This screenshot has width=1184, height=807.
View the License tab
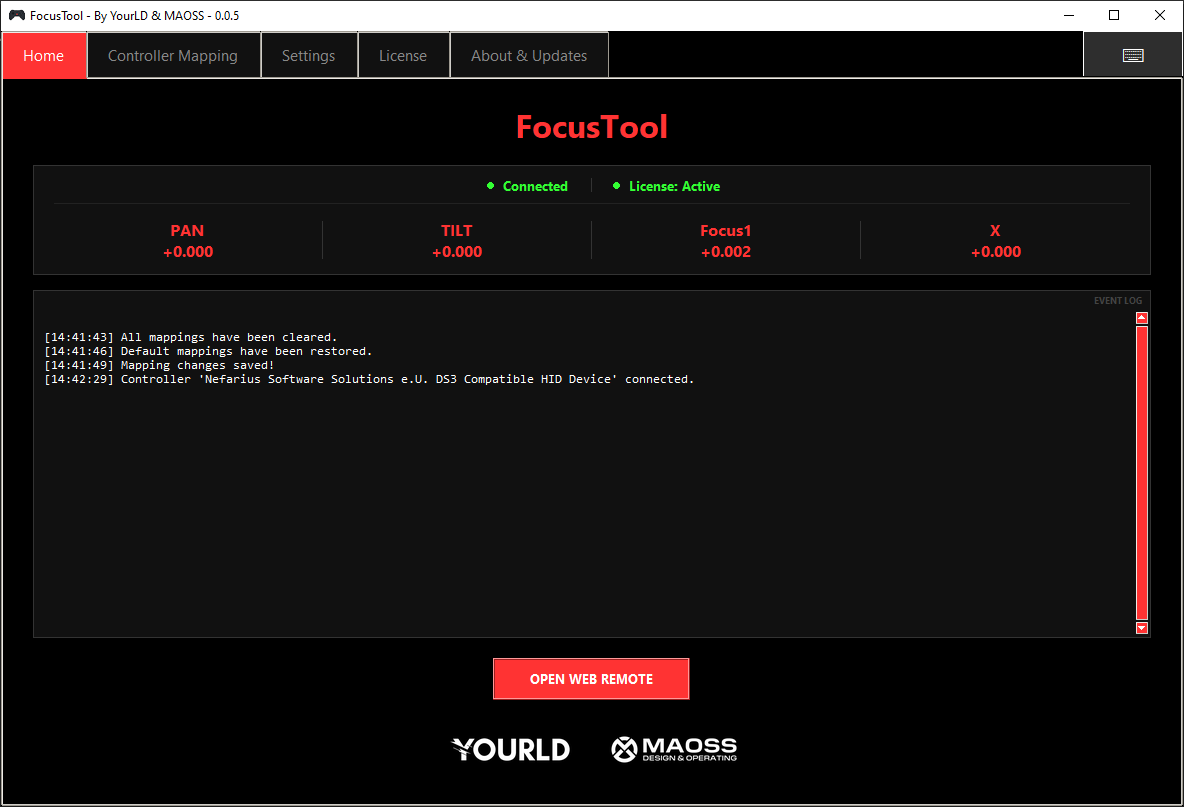coord(403,55)
